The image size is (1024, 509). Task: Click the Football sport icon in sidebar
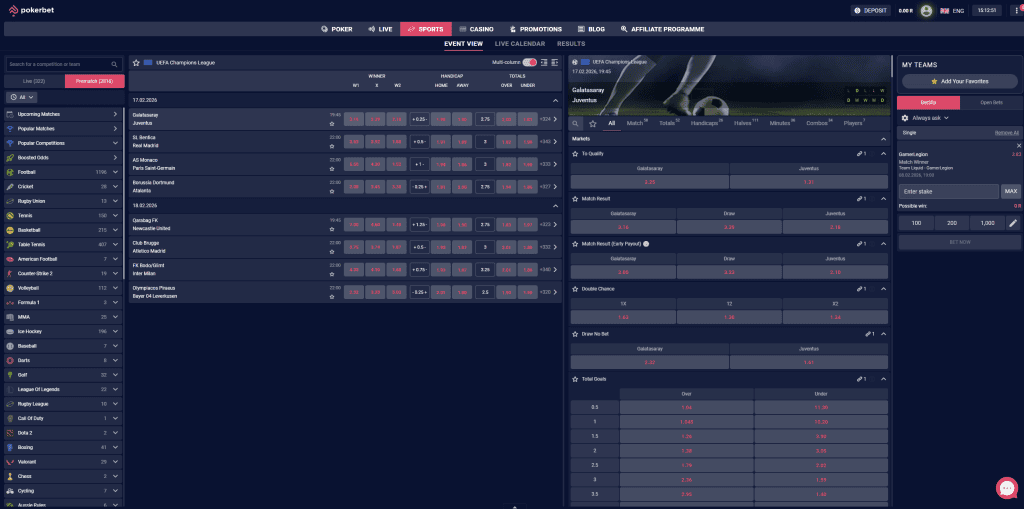point(10,172)
